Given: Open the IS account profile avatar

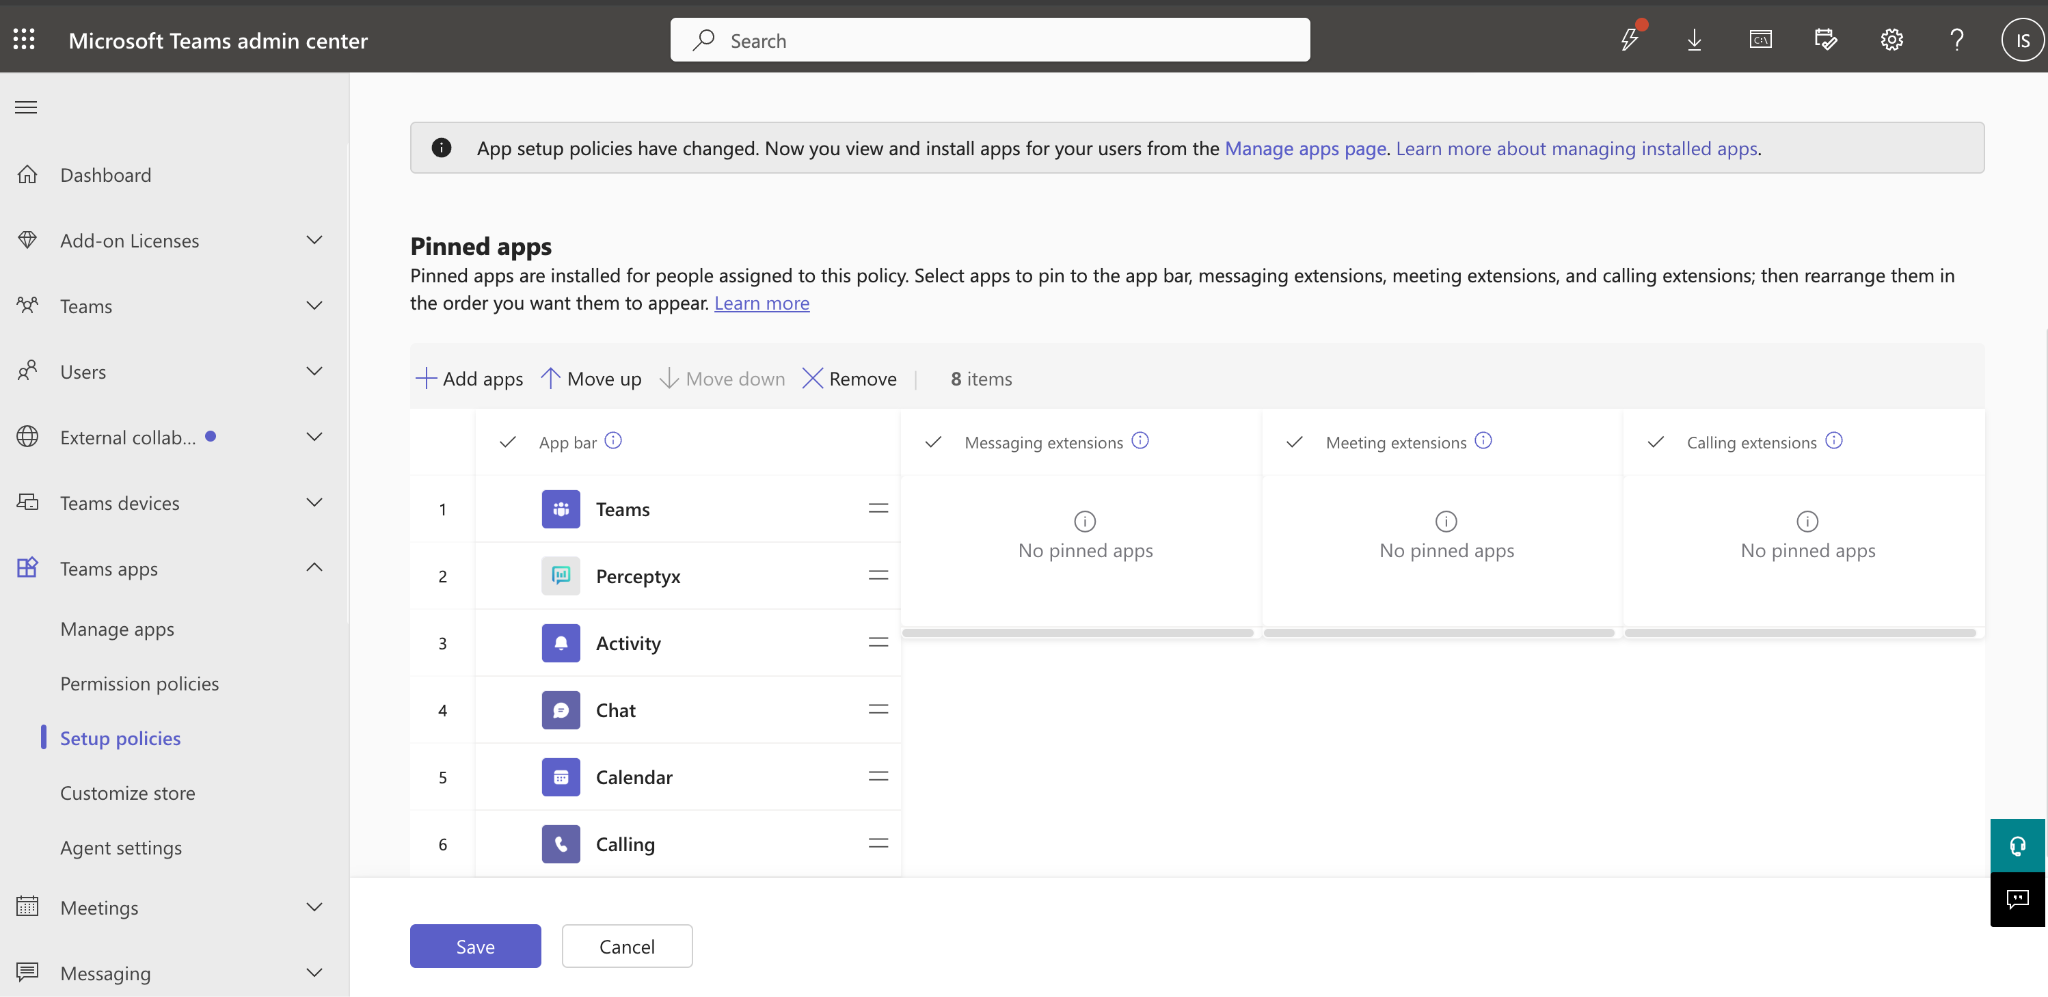Looking at the screenshot, I should tap(2022, 40).
